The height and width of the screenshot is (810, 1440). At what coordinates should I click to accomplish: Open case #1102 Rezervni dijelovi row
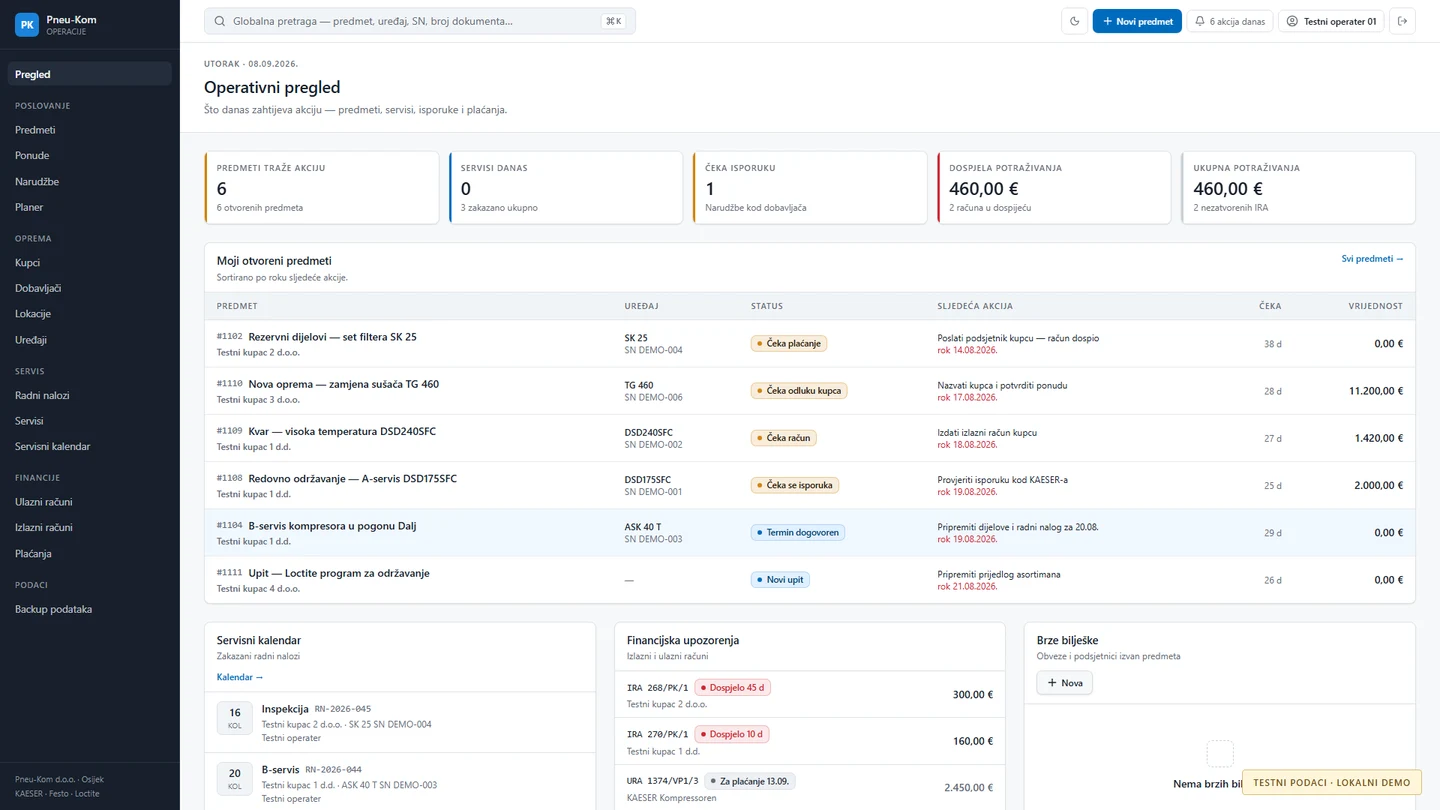click(x=810, y=344)
